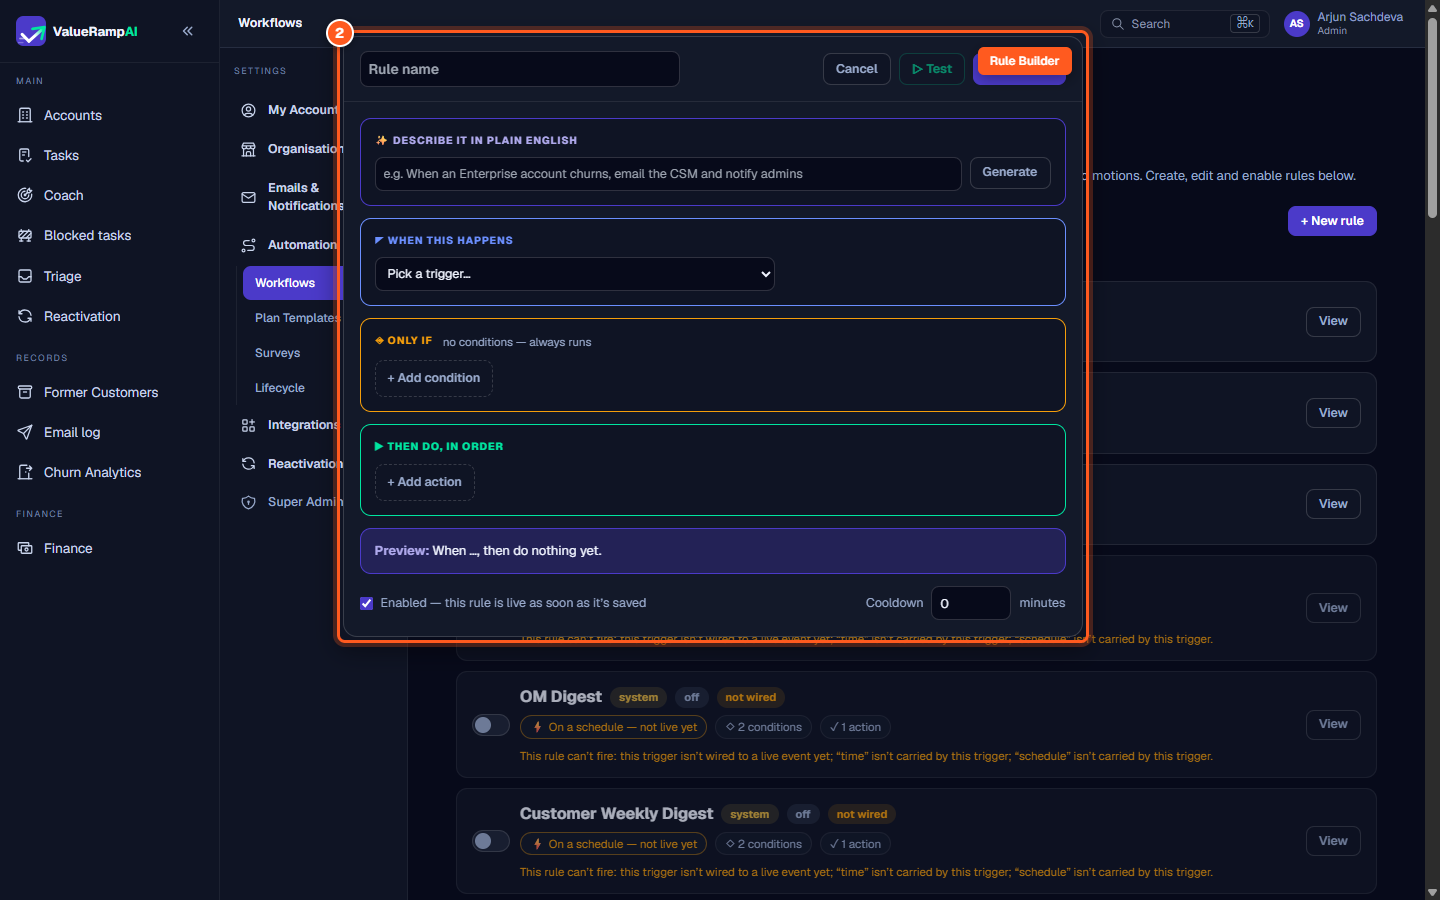Click OM Digest '1 action' chip
1440x900 pixels.
(x=856, y=727)
